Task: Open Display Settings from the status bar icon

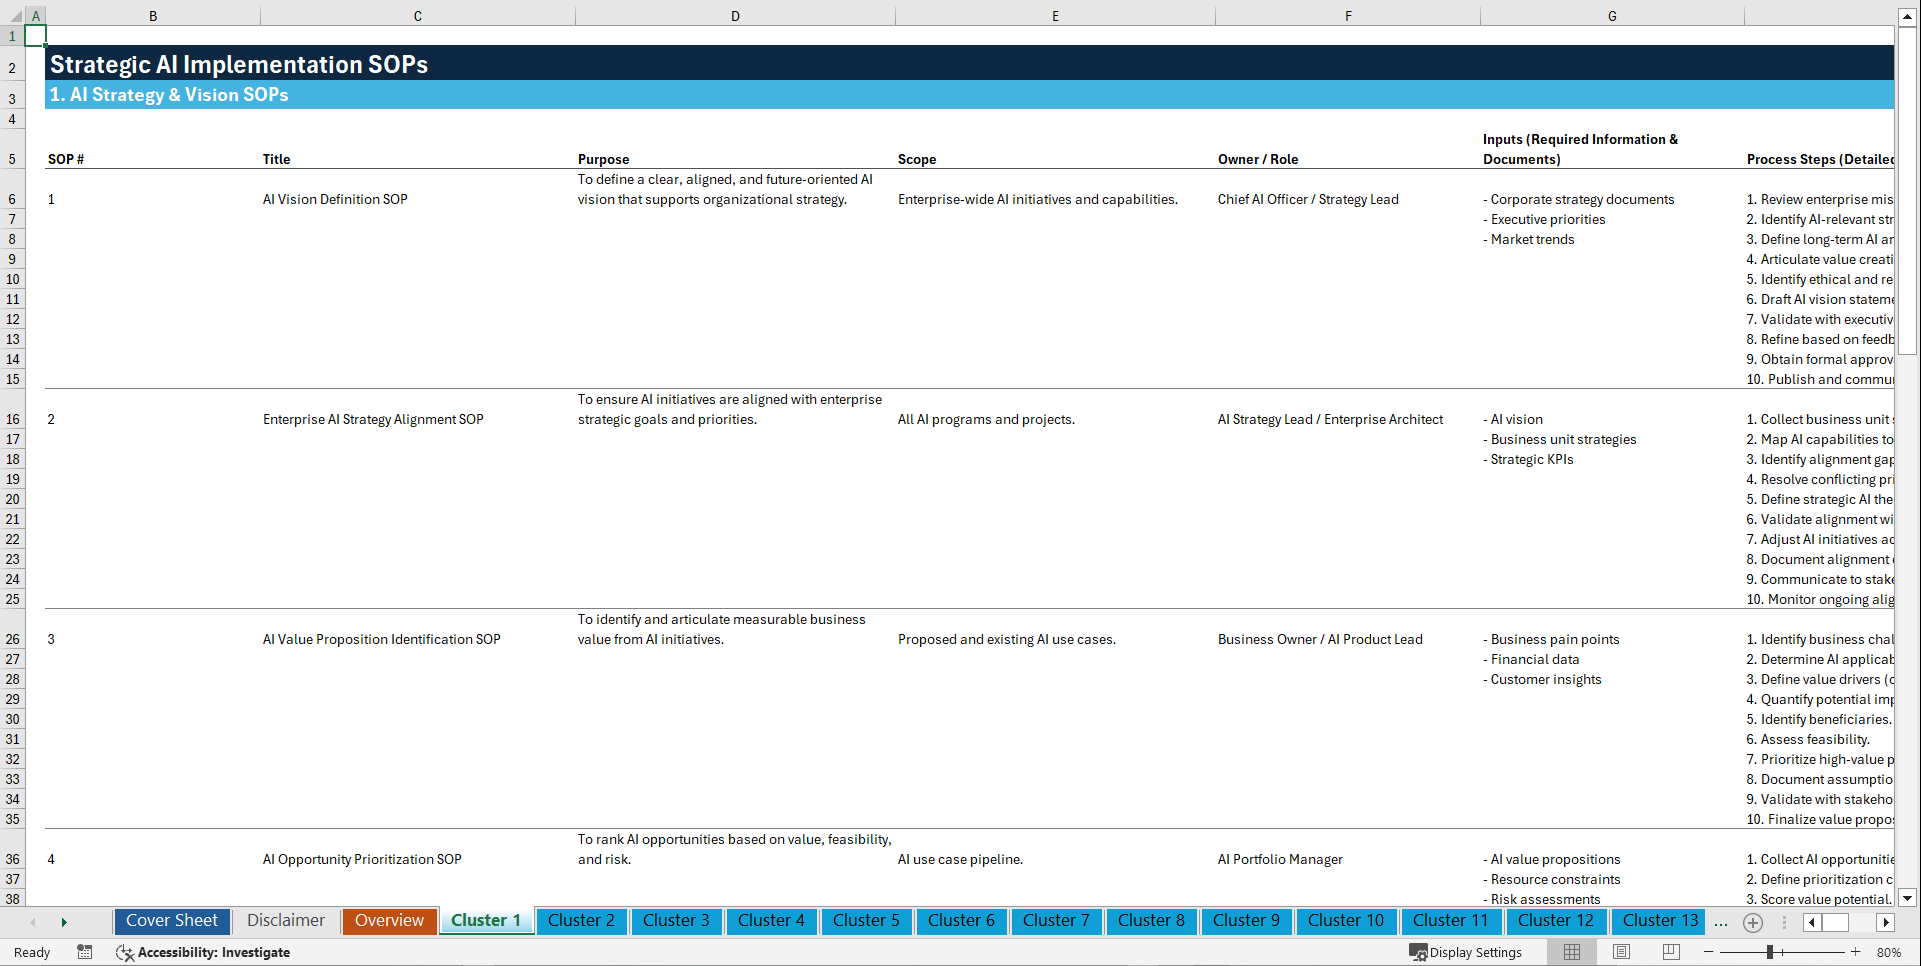Action: point(1466,952)
